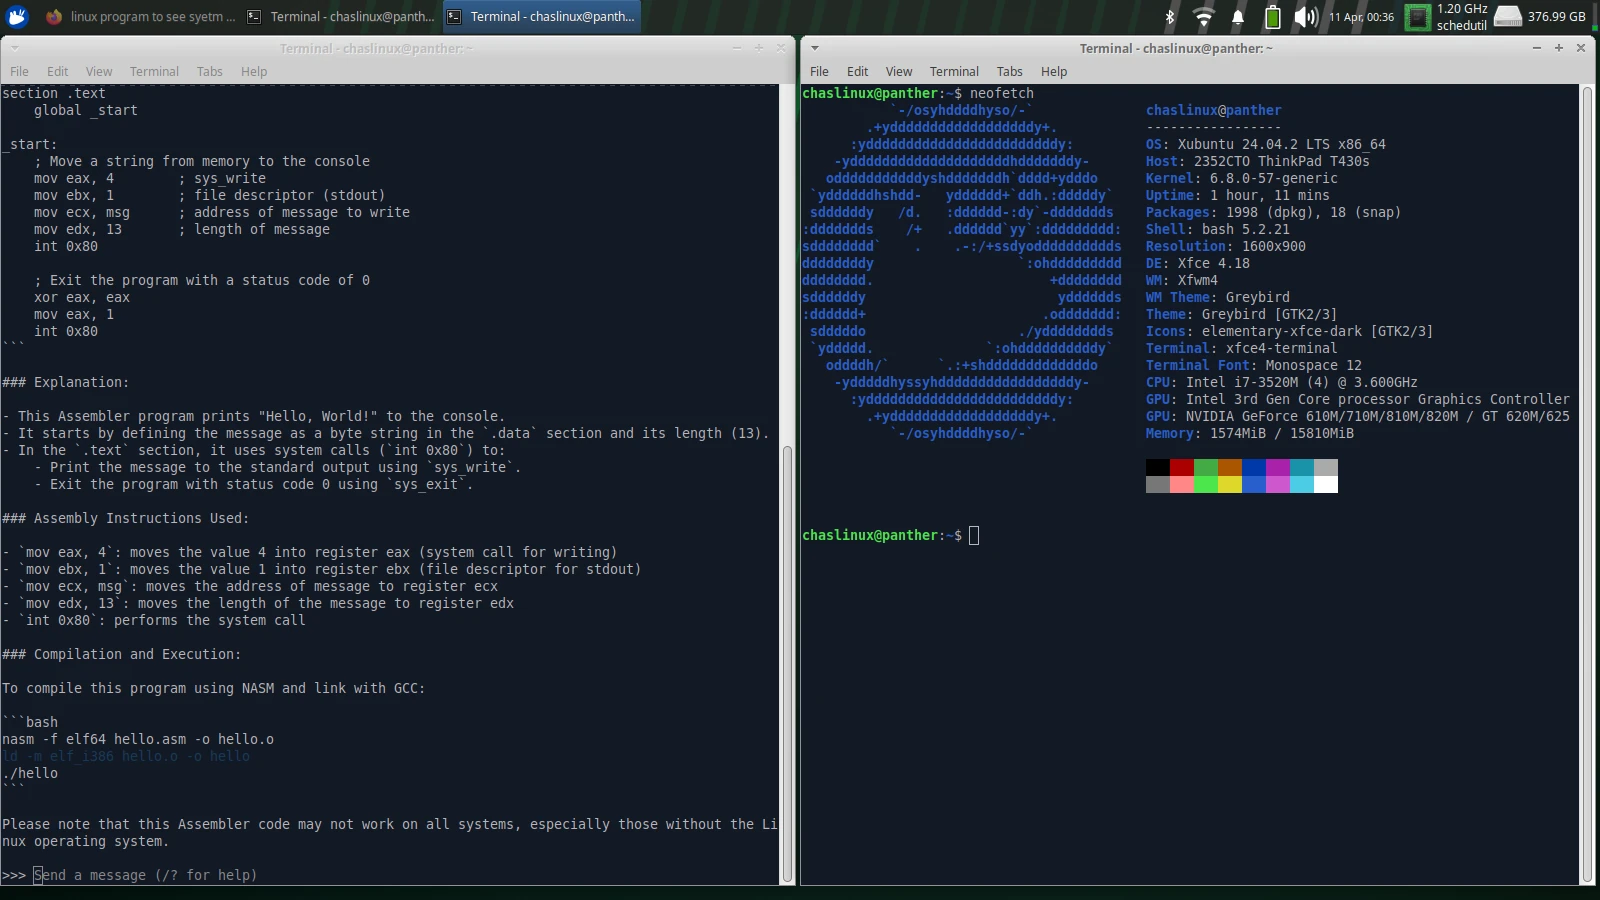Open the Bluetooth tray icon
1600x900 pixels.
1170,16
